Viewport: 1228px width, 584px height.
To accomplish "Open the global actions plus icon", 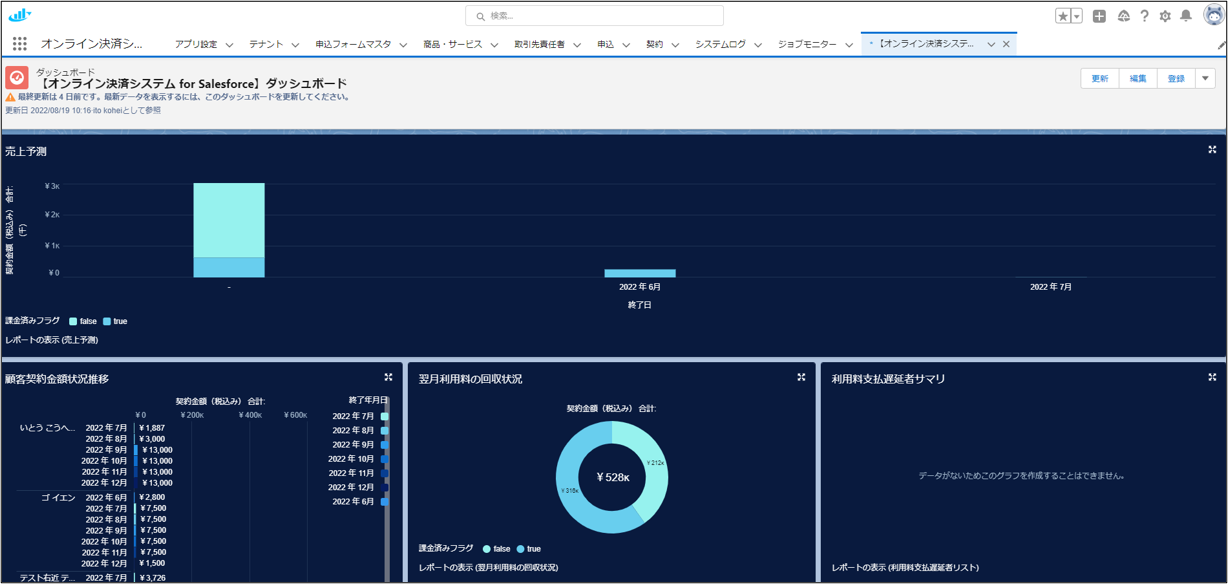I will click(1099, 16).
